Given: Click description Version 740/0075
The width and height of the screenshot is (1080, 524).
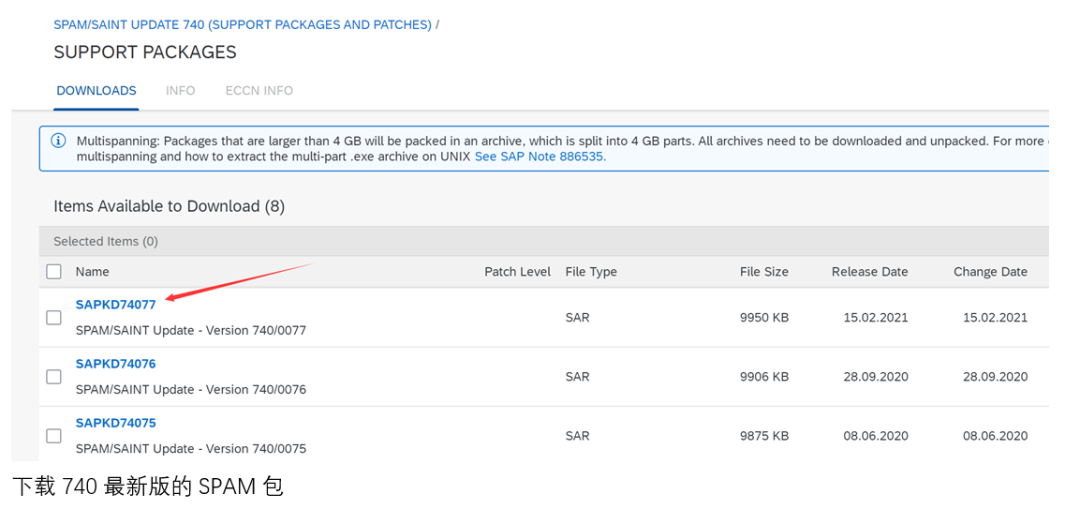Looking at the screenshot, I should tap(191, 449).
